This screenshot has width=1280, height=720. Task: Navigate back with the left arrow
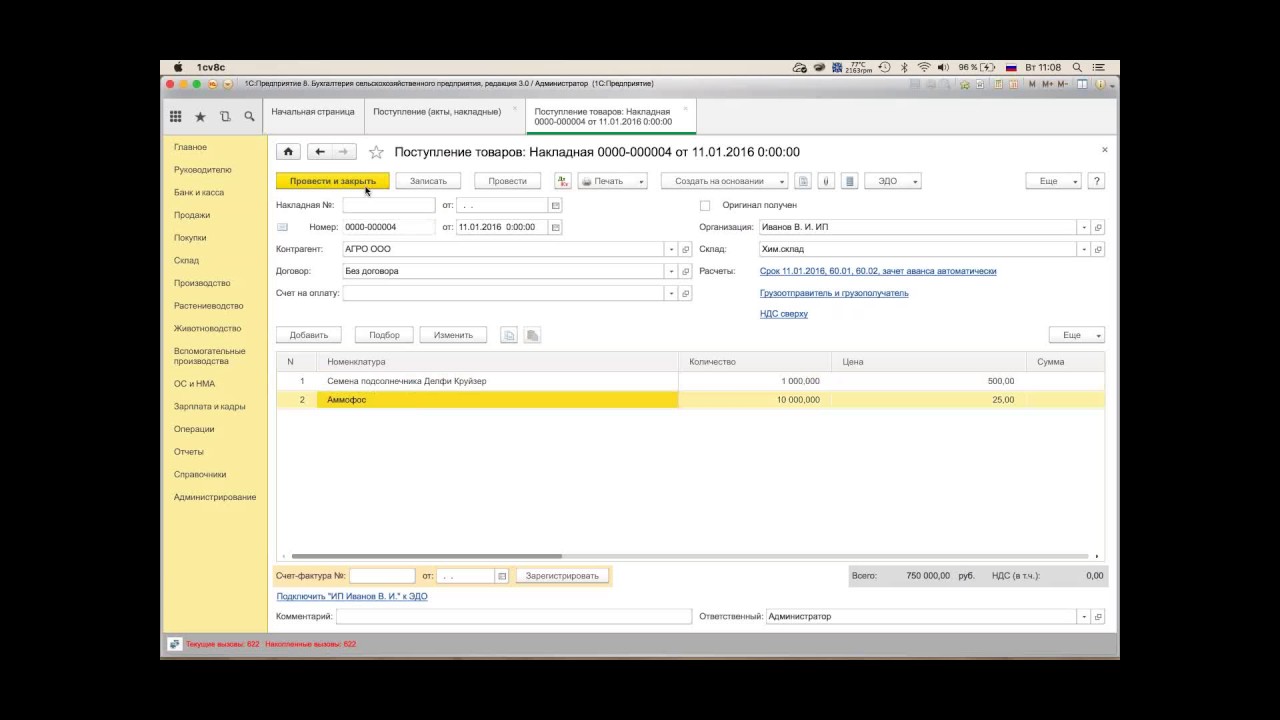click(320, 152)
